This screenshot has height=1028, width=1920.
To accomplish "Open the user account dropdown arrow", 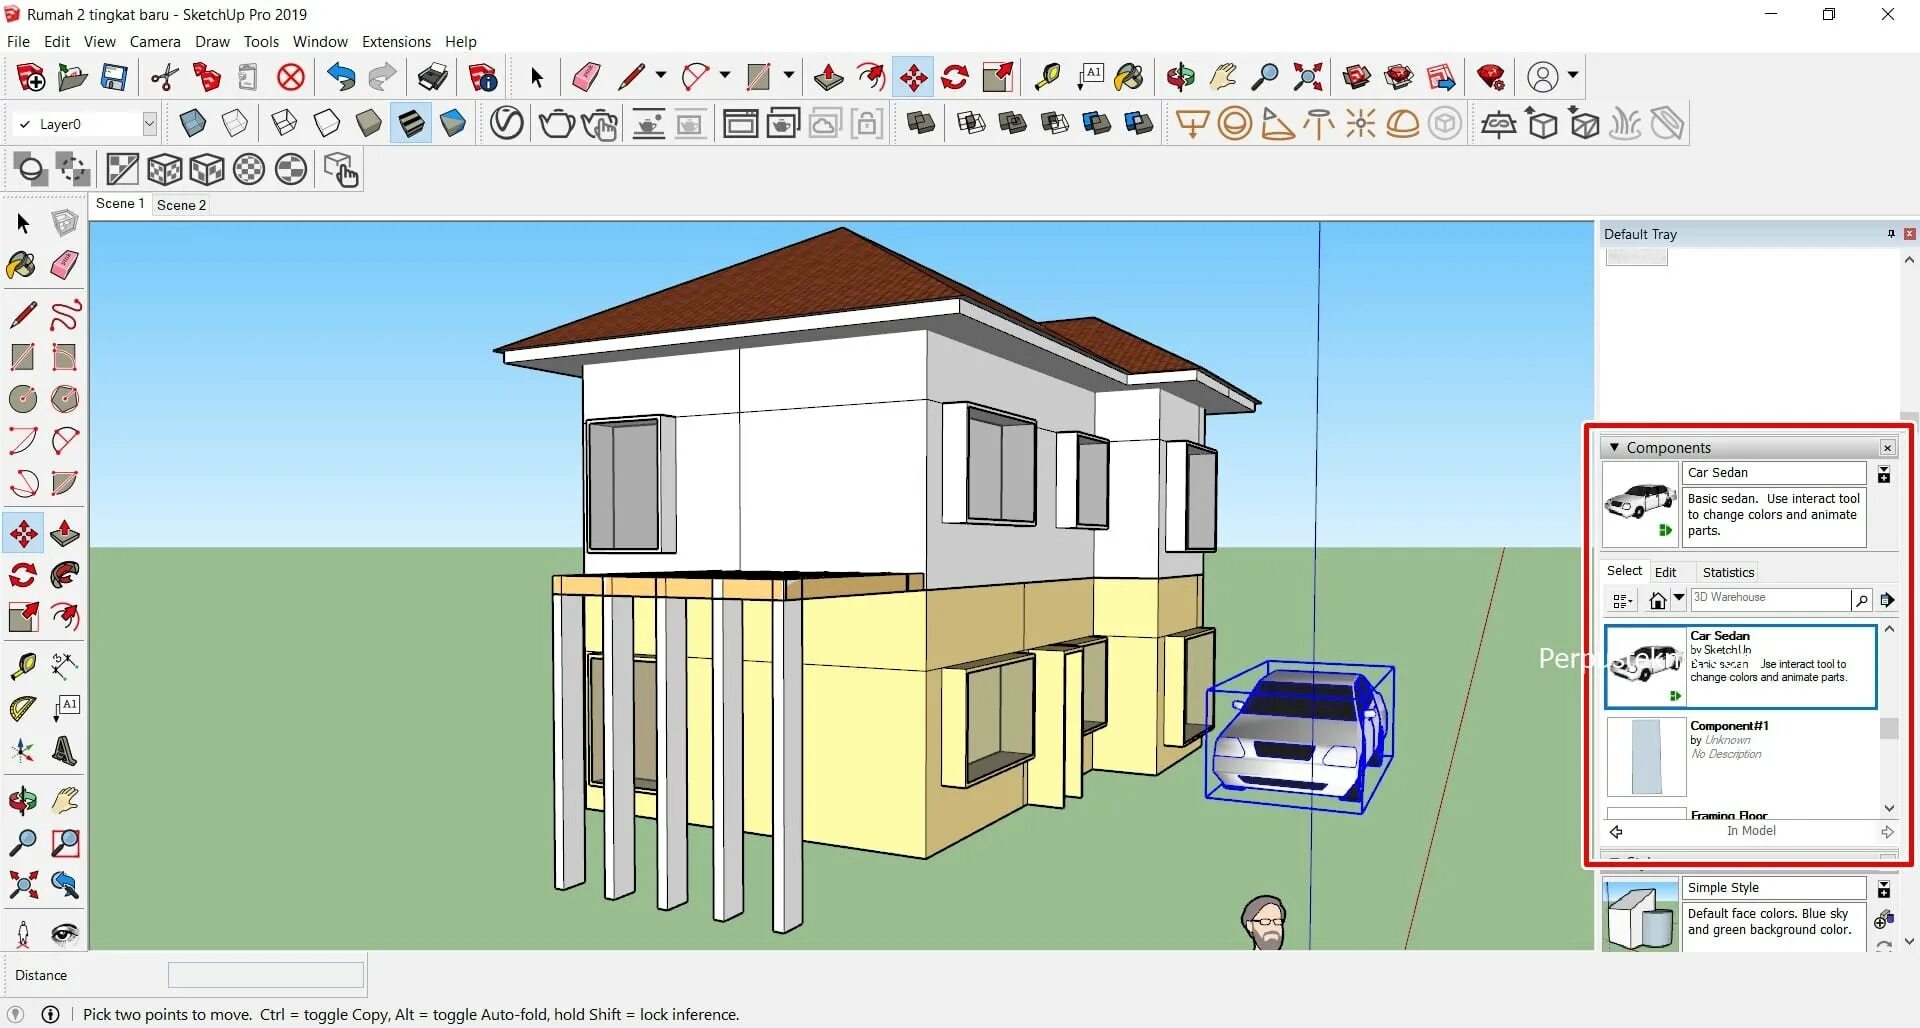I will [1573, 76].
